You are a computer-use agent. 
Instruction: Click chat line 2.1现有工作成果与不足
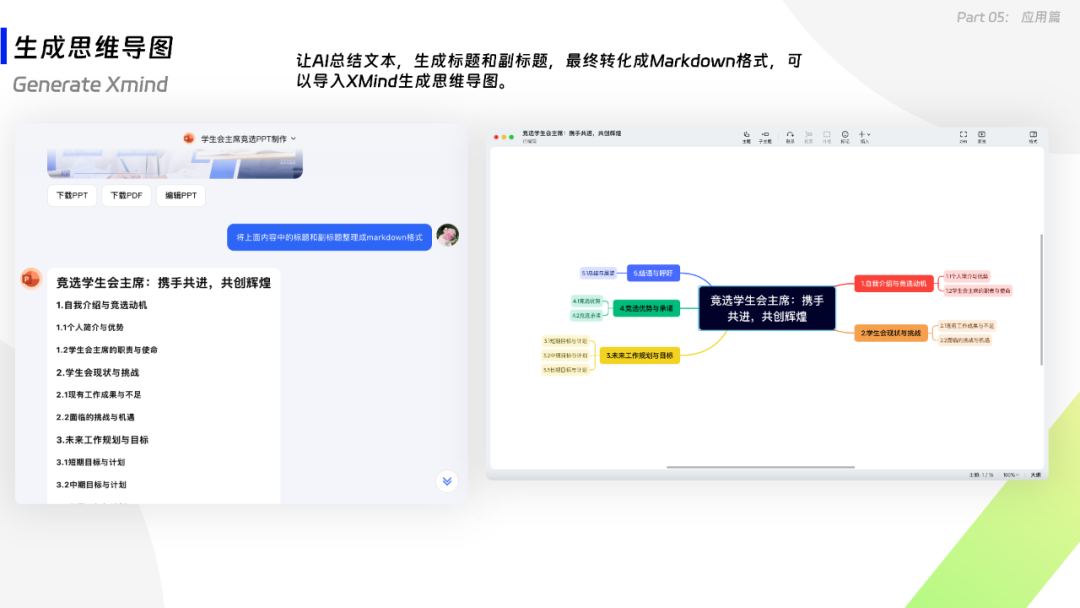coord(98,395)
